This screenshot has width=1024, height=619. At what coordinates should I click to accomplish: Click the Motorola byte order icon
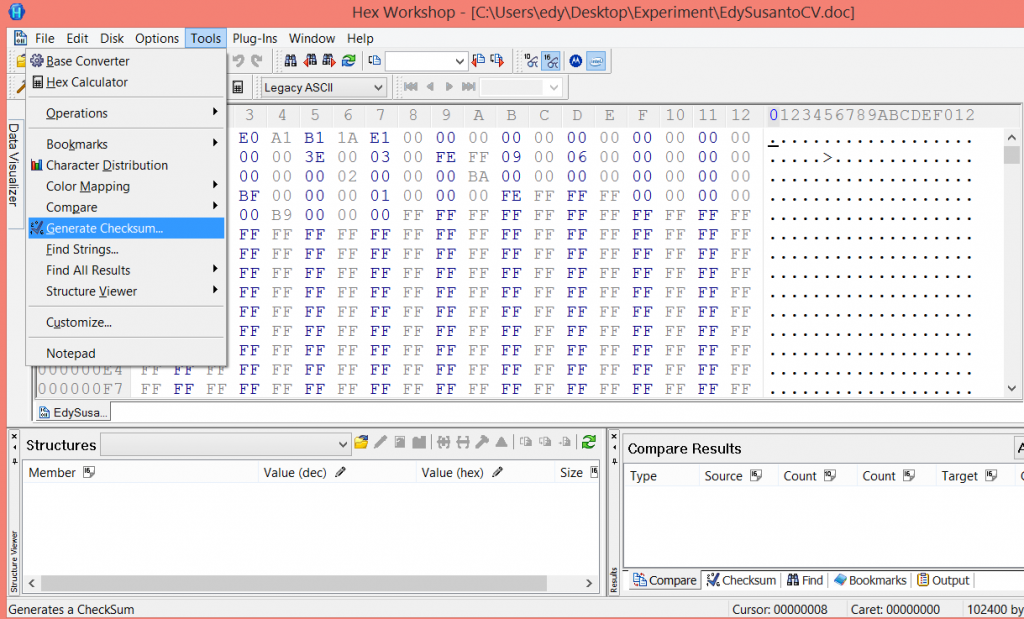click(576, 61)
